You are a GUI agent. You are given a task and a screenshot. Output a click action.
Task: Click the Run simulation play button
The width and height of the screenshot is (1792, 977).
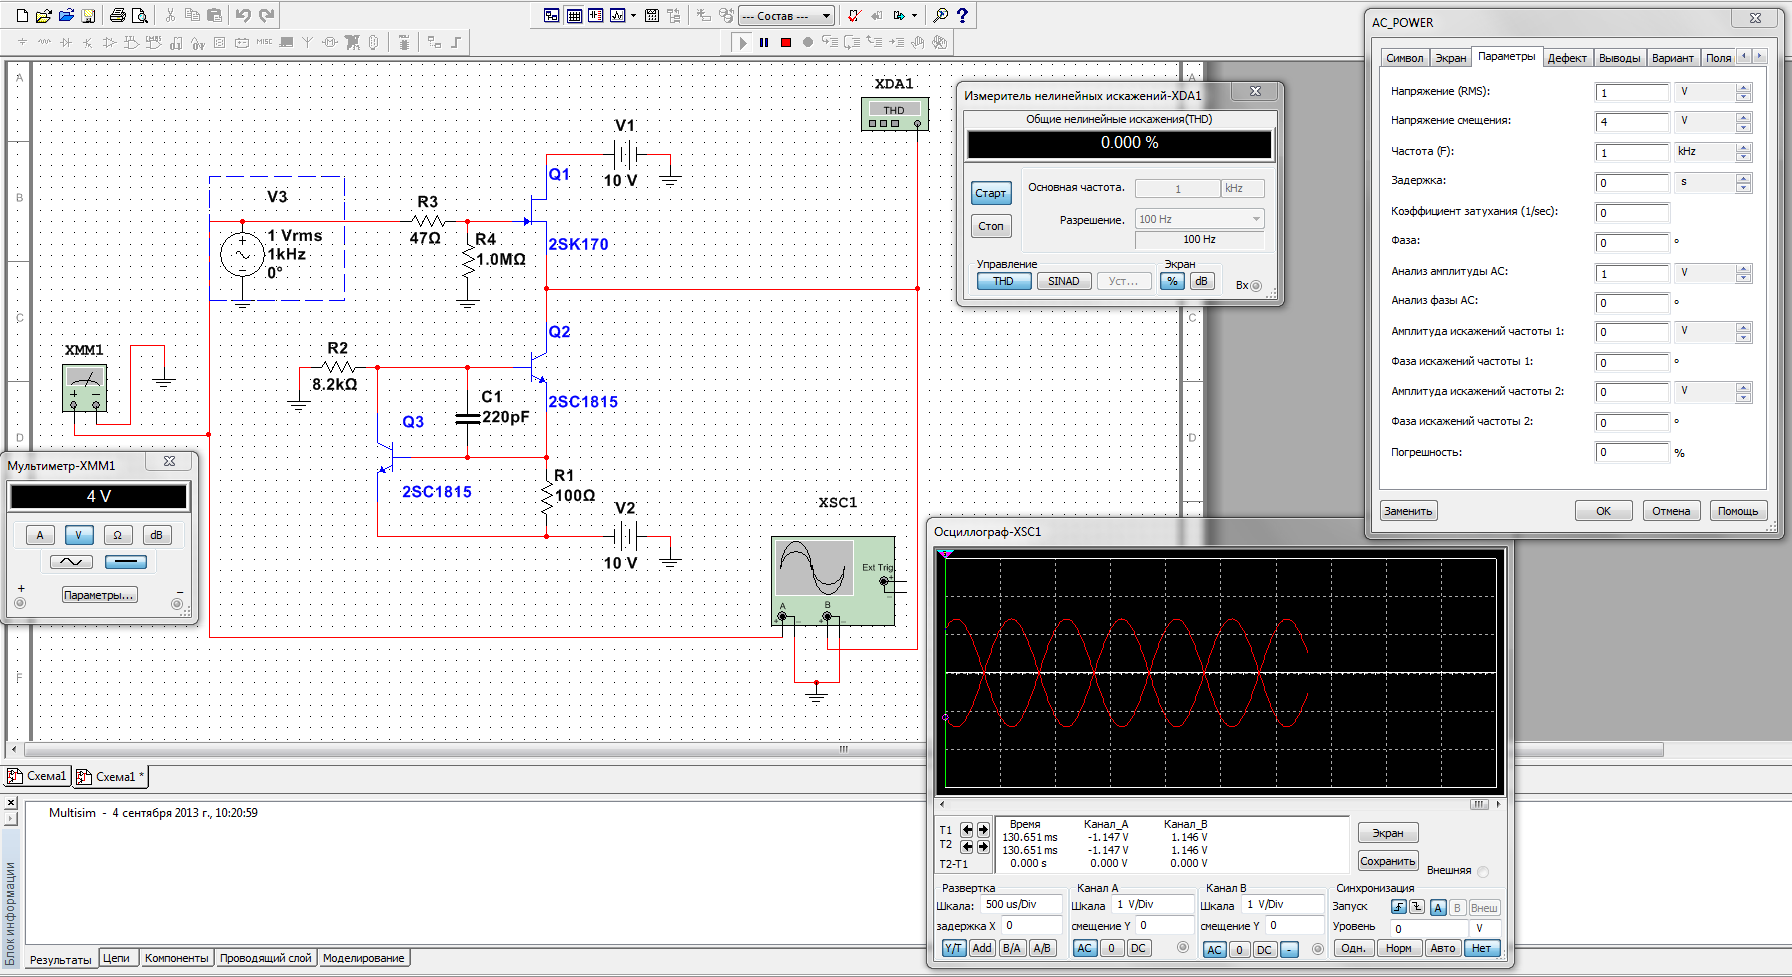(742, 42)
